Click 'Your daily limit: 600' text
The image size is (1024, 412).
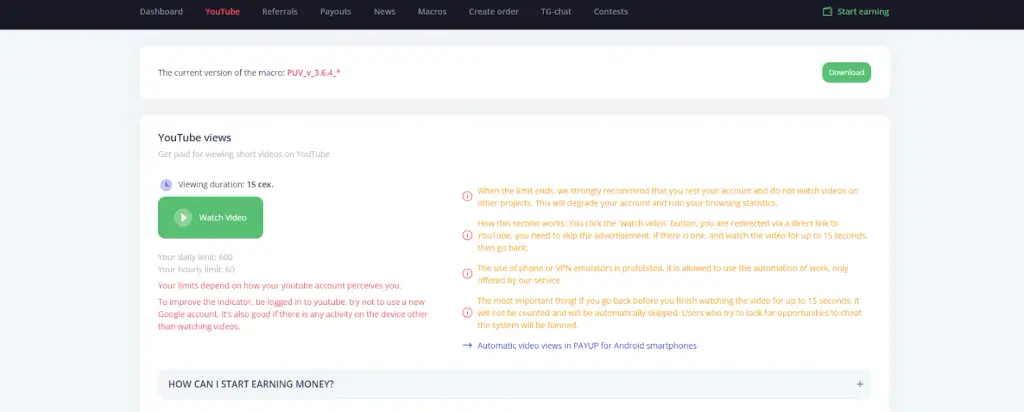[195, 257]
